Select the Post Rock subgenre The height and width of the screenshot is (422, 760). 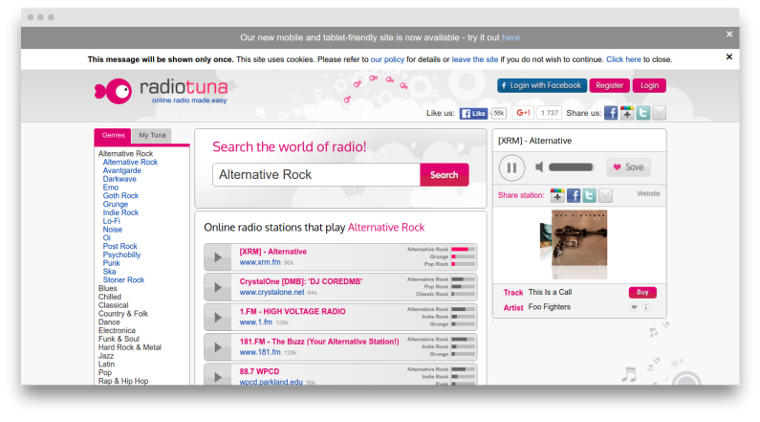pos(120,247)
